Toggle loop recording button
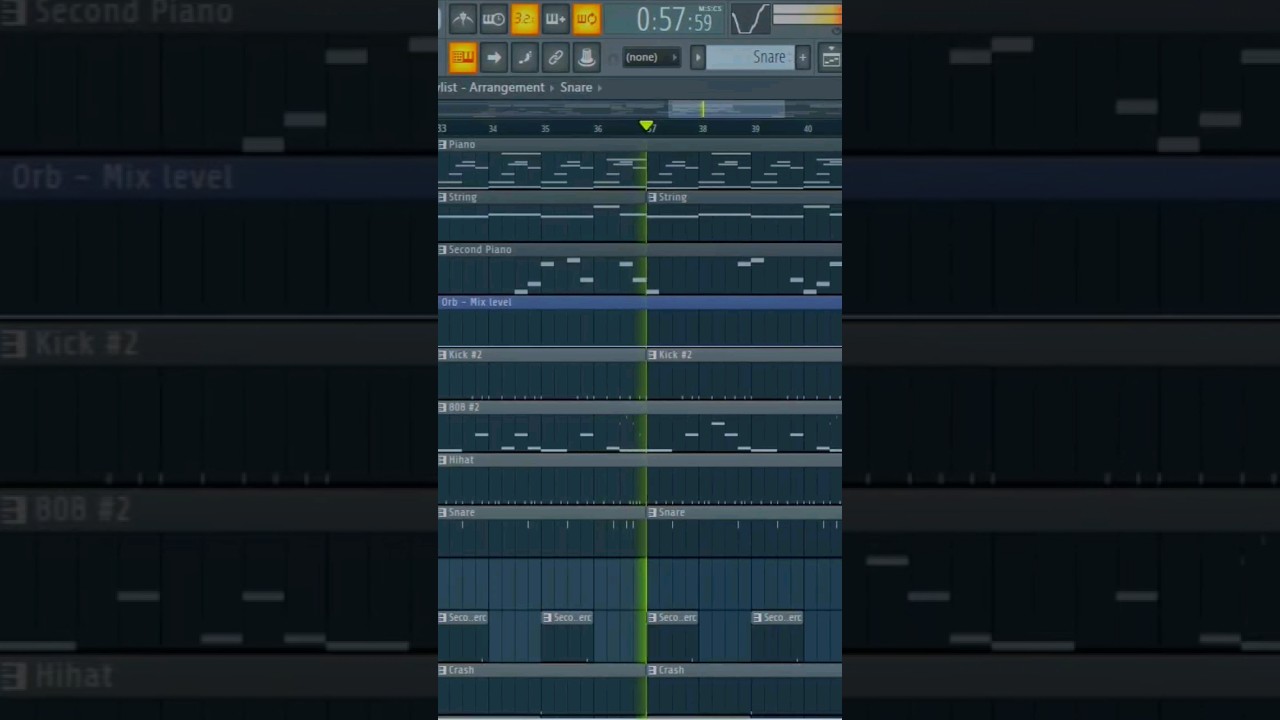Screen dimensions: 1280x720 click(x=586, y=18)
